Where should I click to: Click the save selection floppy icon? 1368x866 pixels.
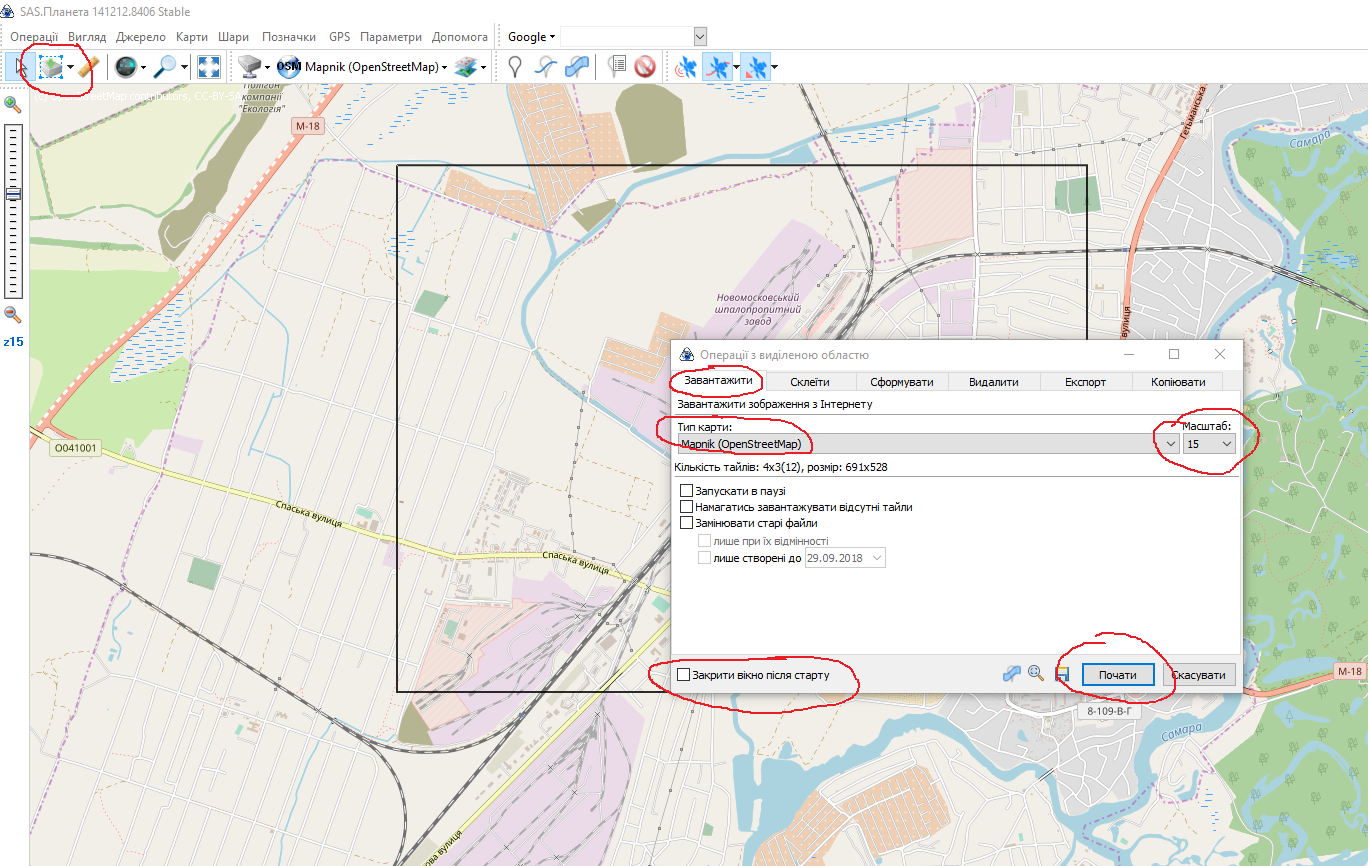coord(1062,675)
